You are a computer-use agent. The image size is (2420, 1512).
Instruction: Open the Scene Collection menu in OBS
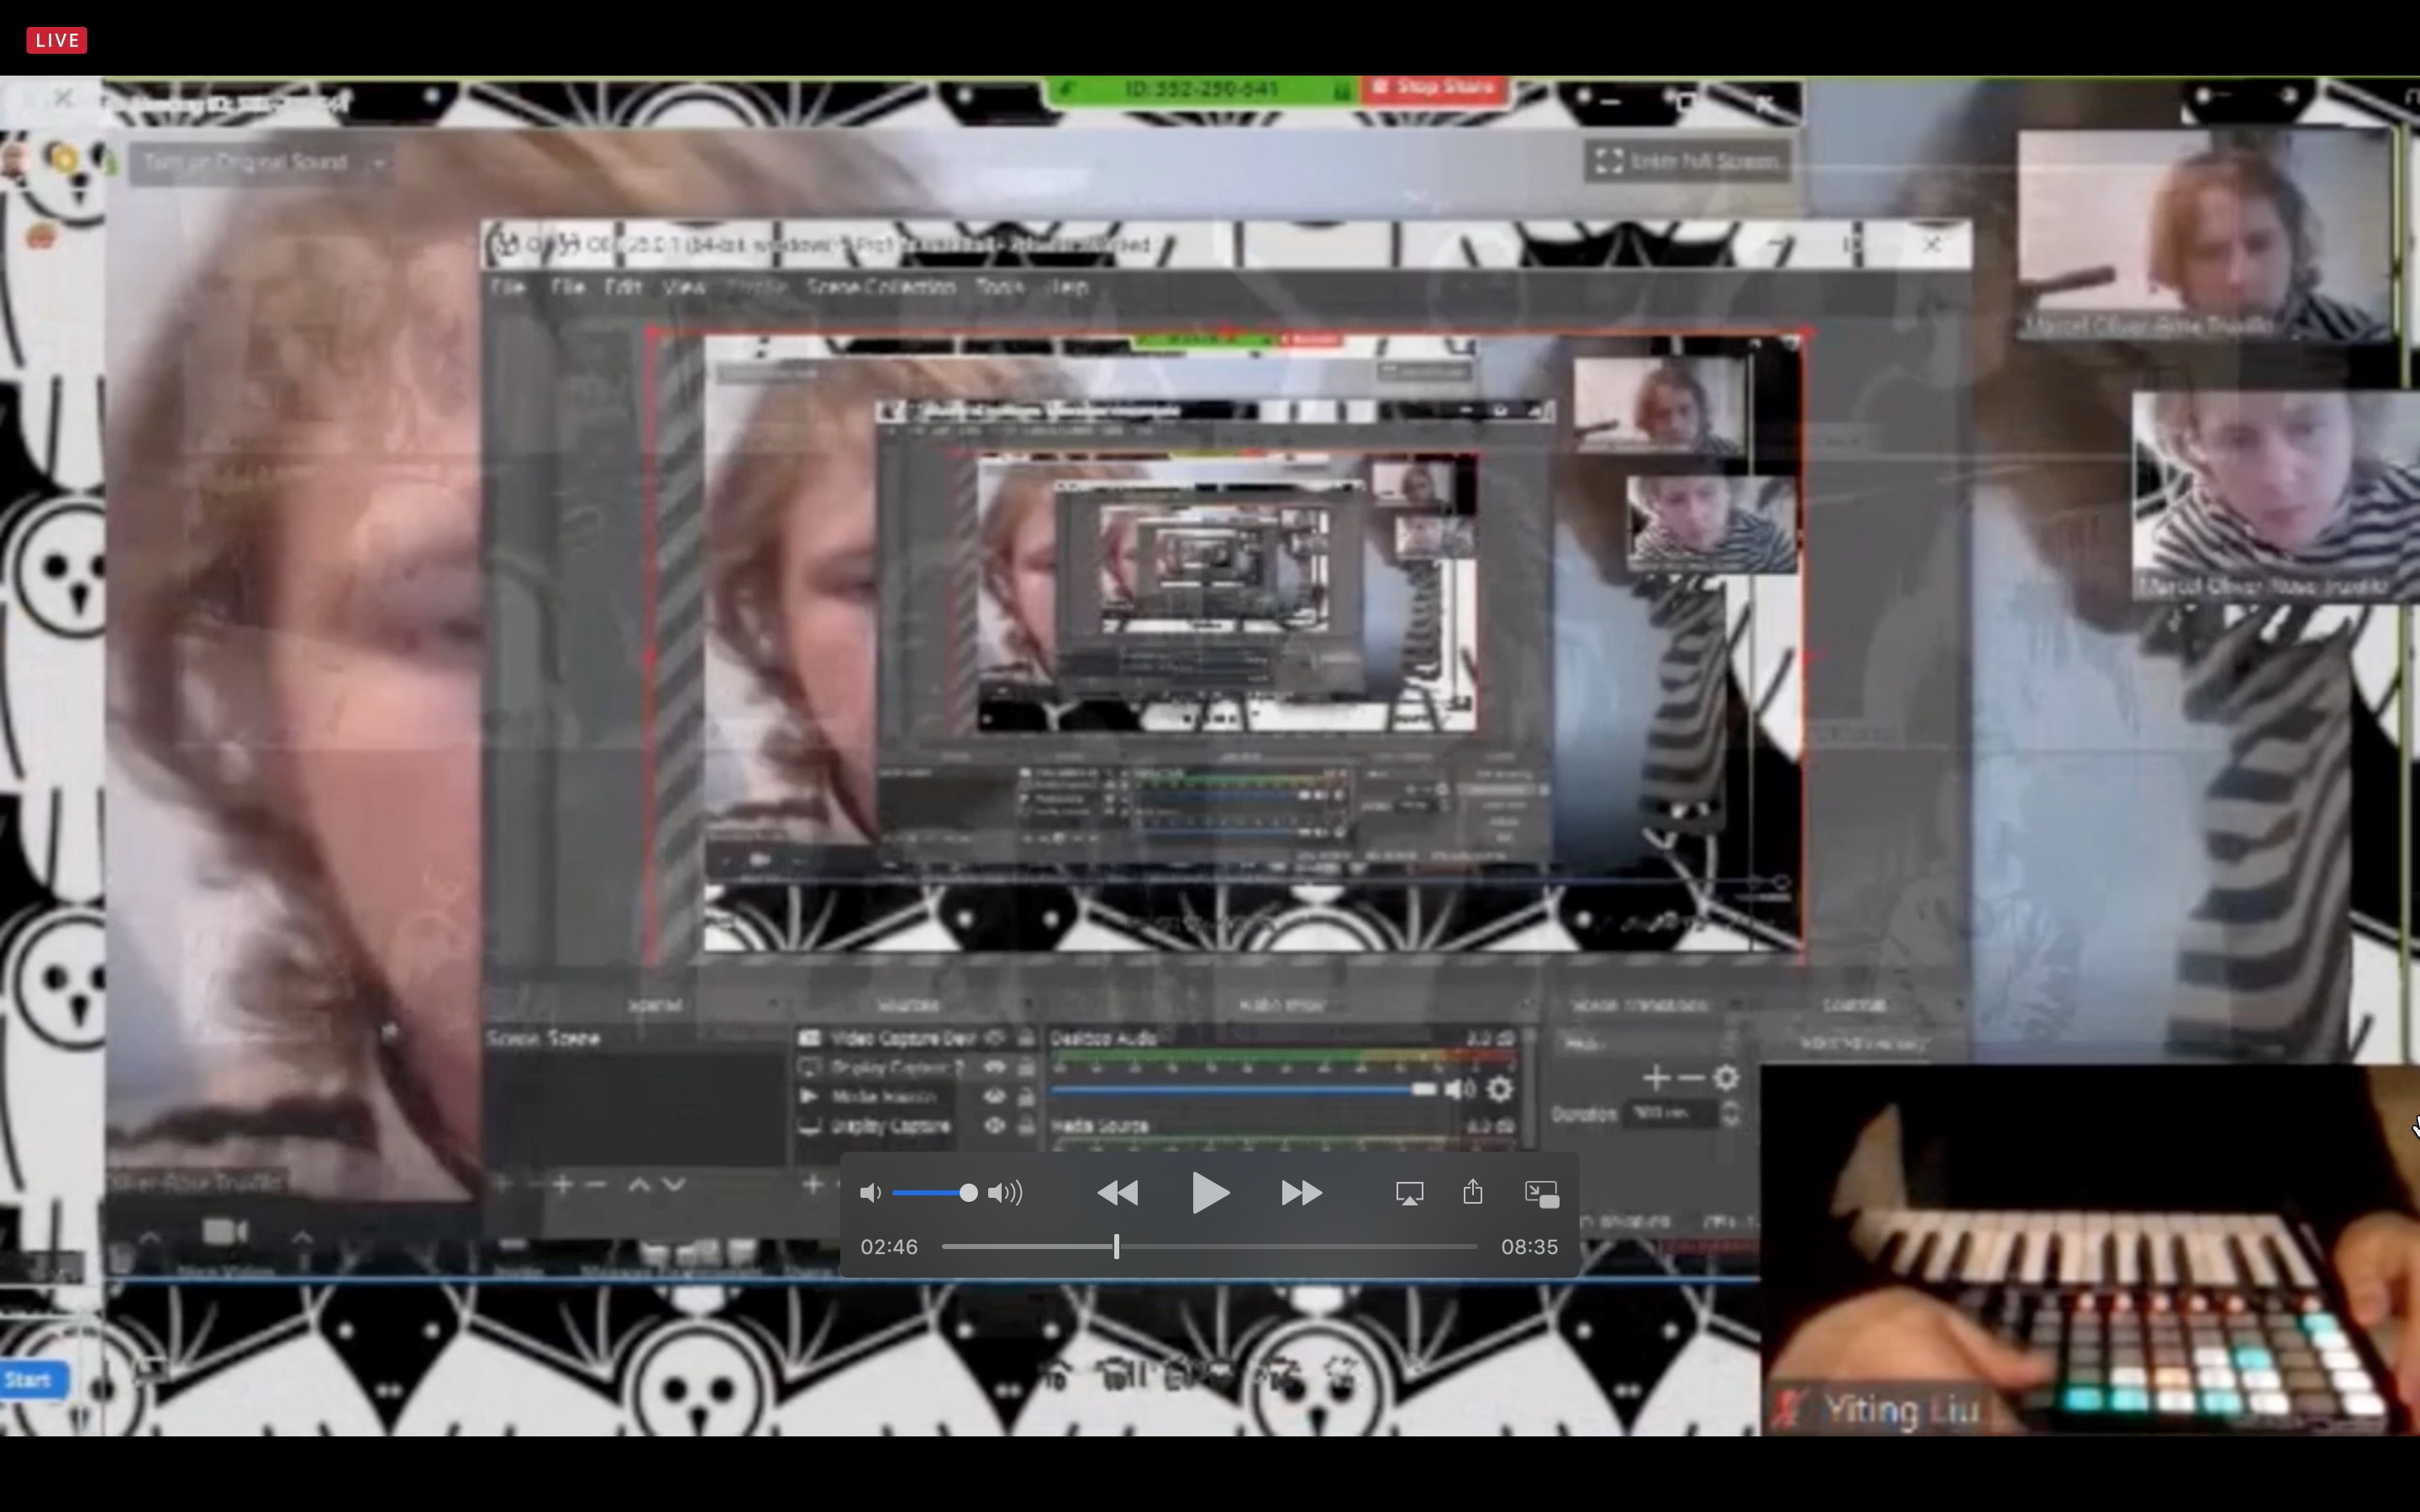point(881,288)
